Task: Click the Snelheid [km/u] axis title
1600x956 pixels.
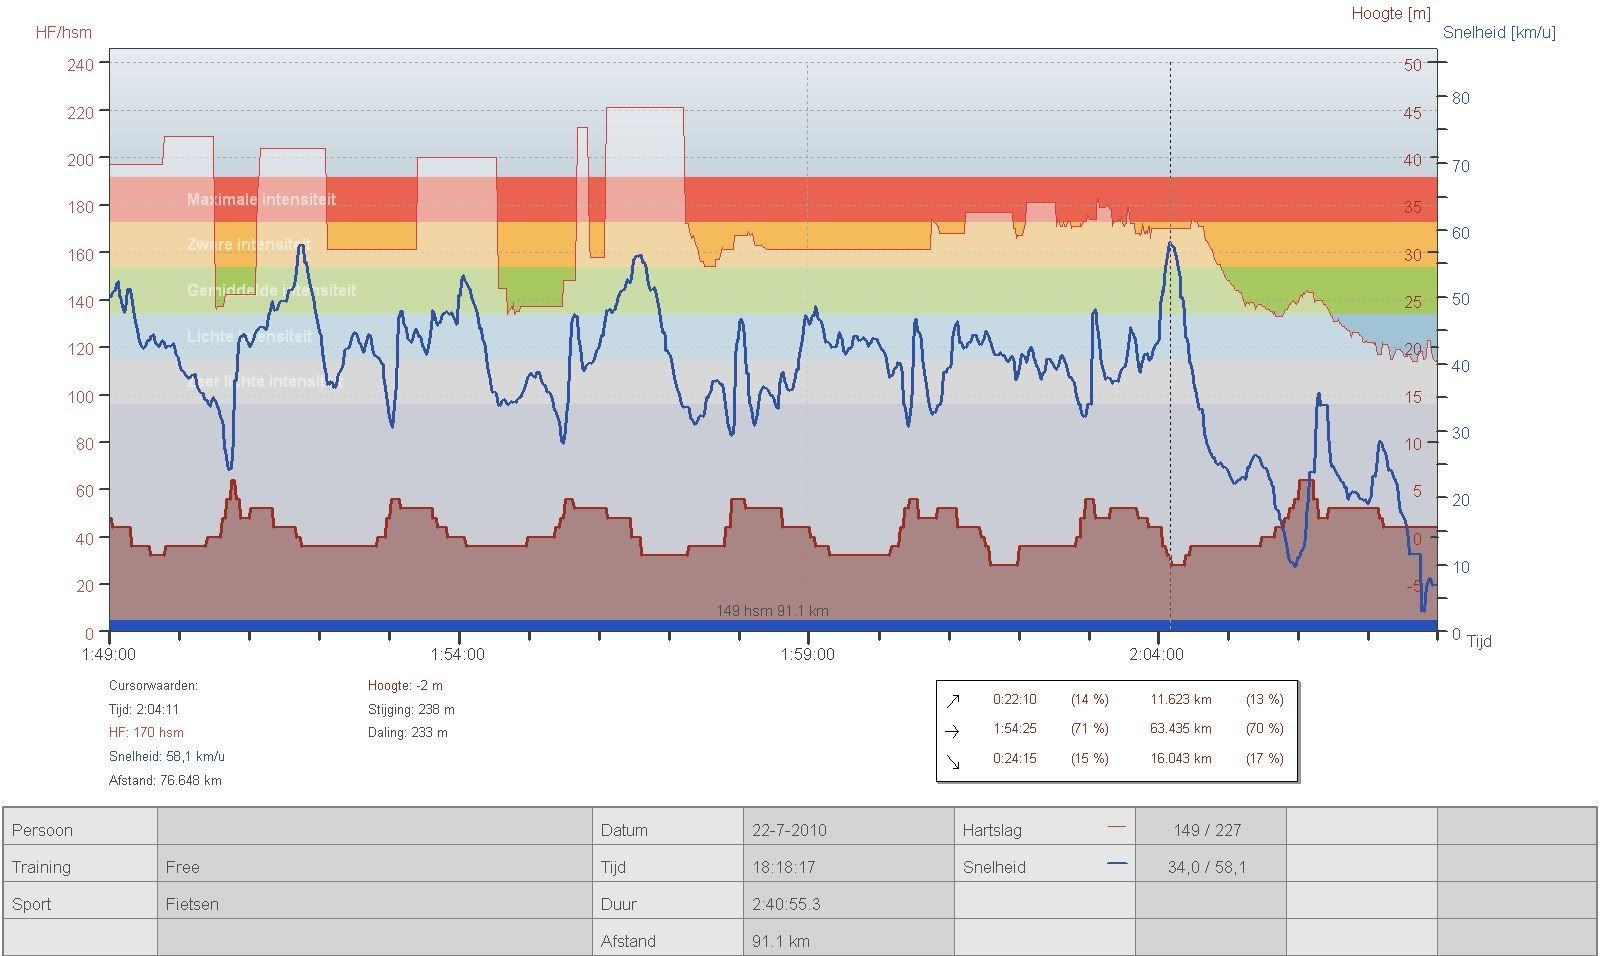Action: coord(1499,33)
